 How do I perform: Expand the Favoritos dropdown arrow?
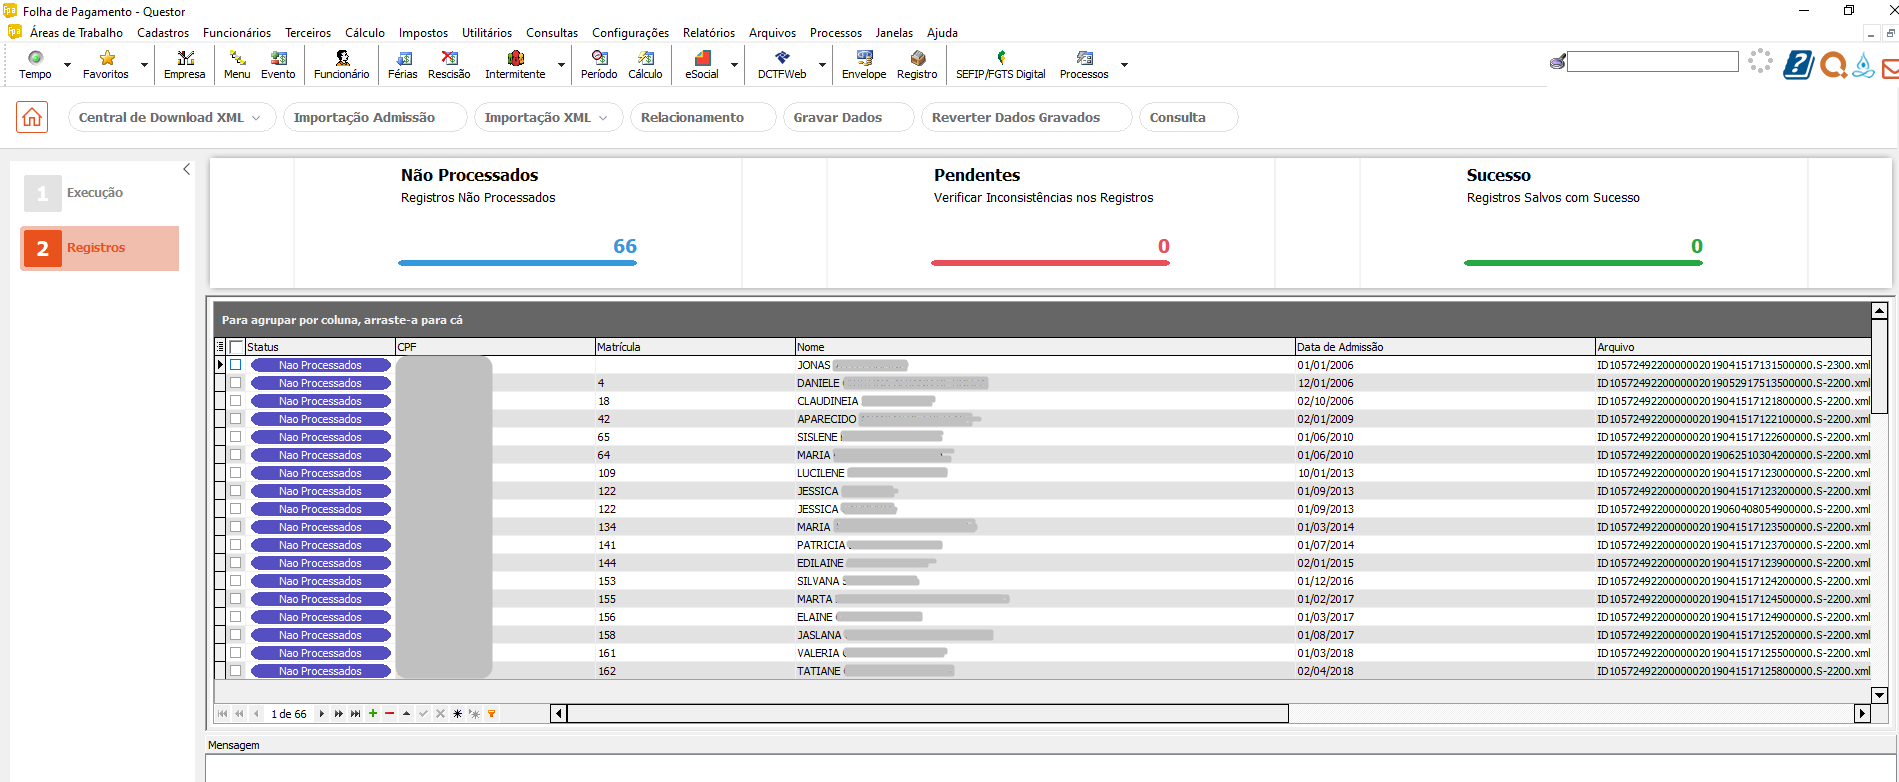[x=144, y=65]
